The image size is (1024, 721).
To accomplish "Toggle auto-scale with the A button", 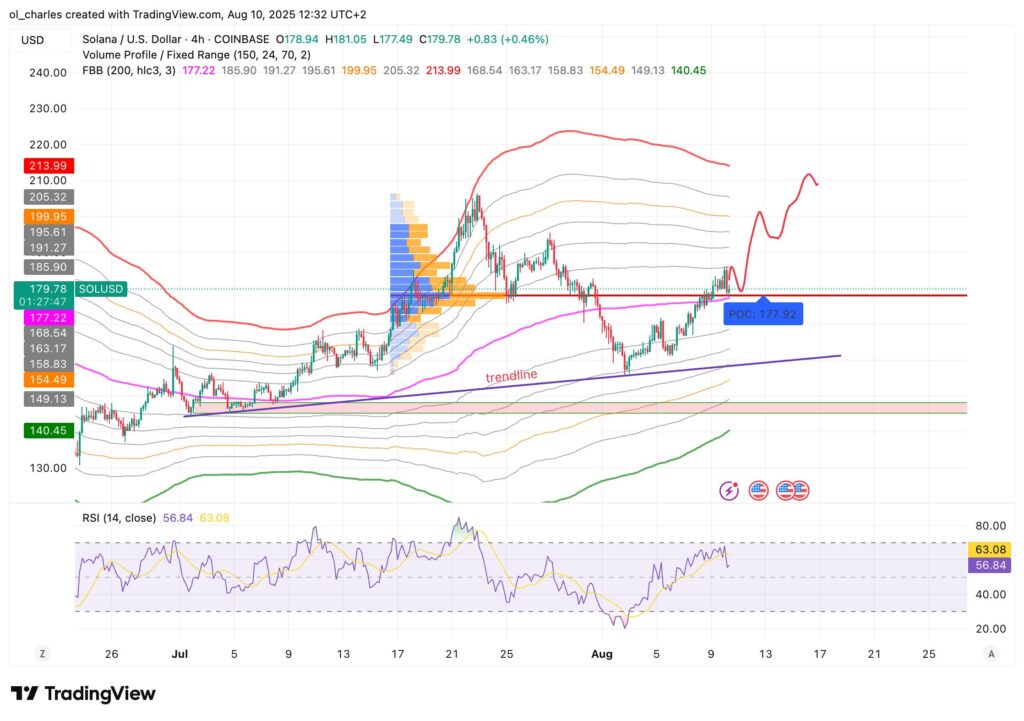I will tap(990, 653).
